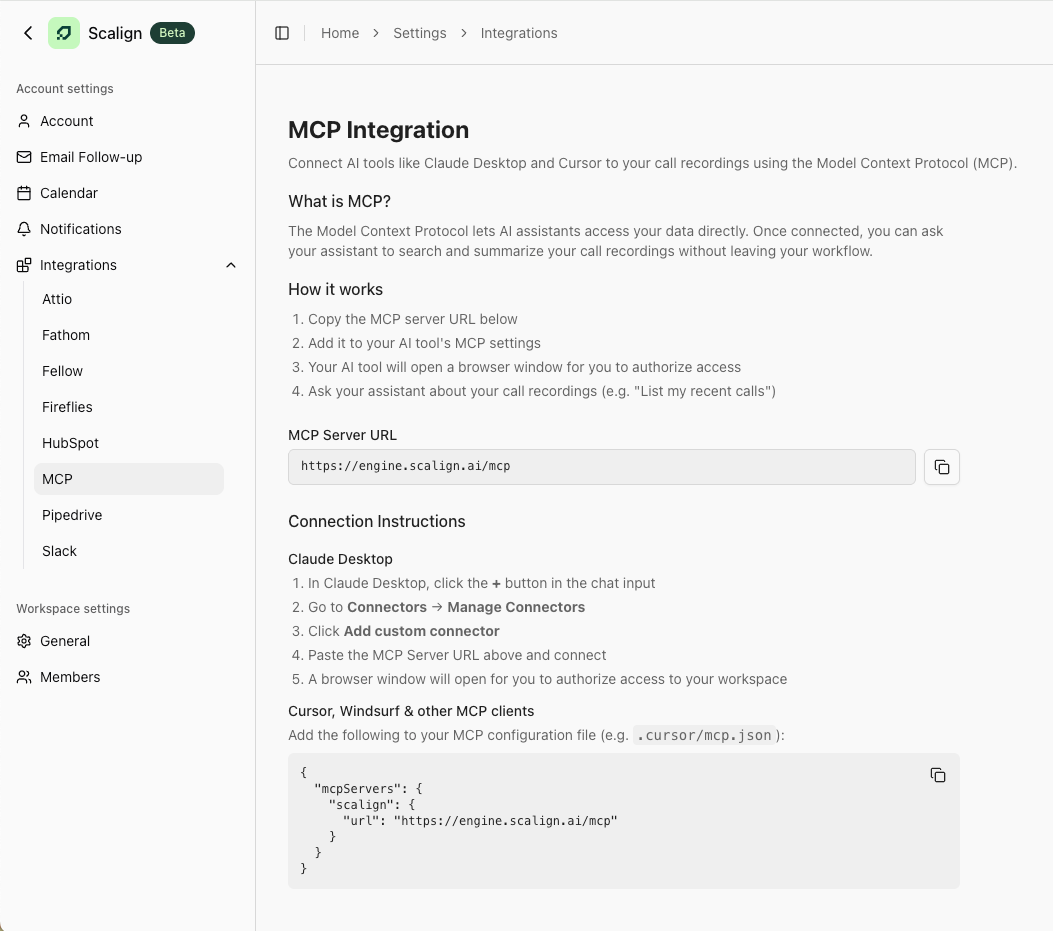Open the Attio integration

point(57,299)
